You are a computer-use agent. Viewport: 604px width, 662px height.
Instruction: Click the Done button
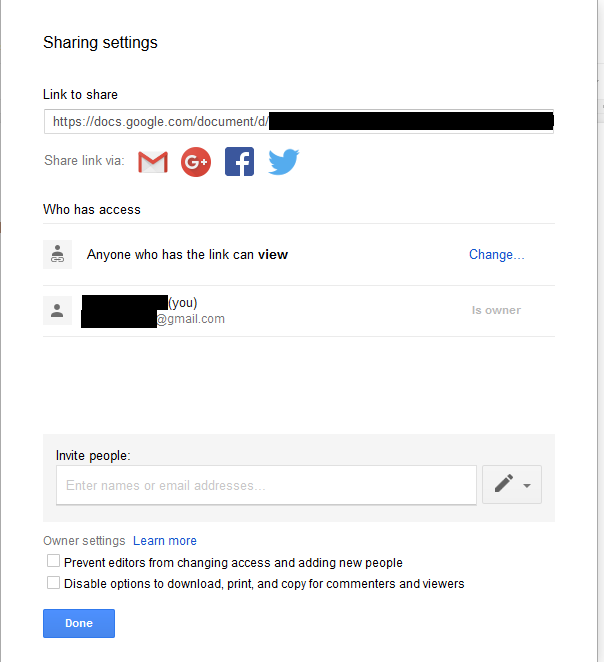tap(79, 623)
